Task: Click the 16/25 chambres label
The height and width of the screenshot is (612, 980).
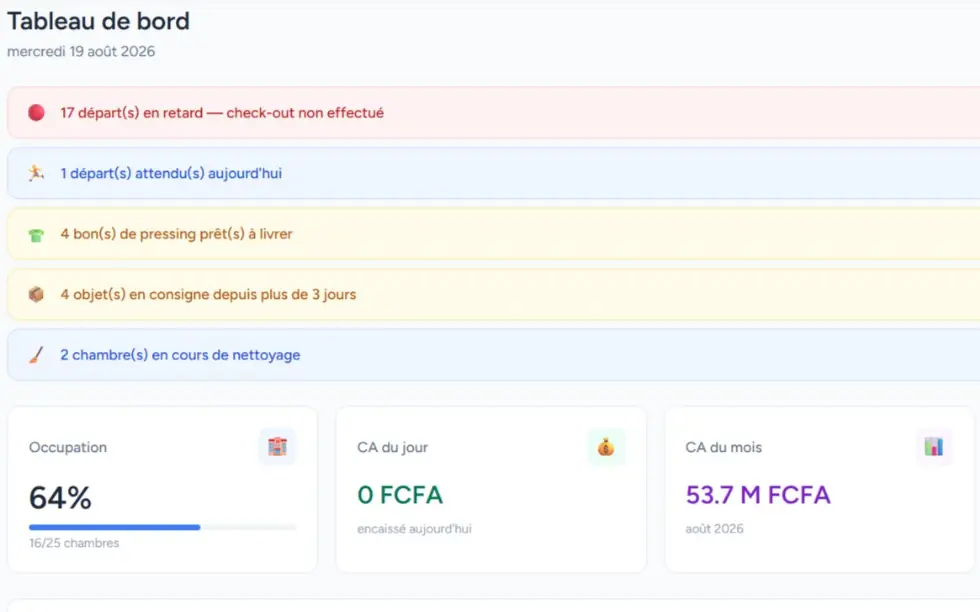Action: [x=74, y=543]
